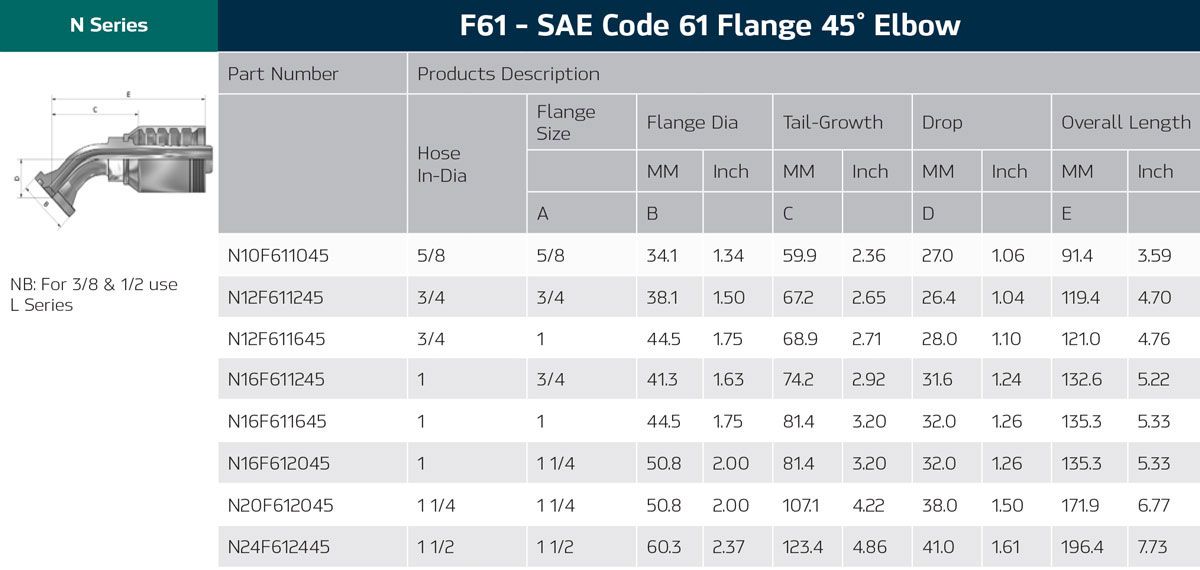Open part number N12F611245
1200x570 pixels.
[276, 298]
